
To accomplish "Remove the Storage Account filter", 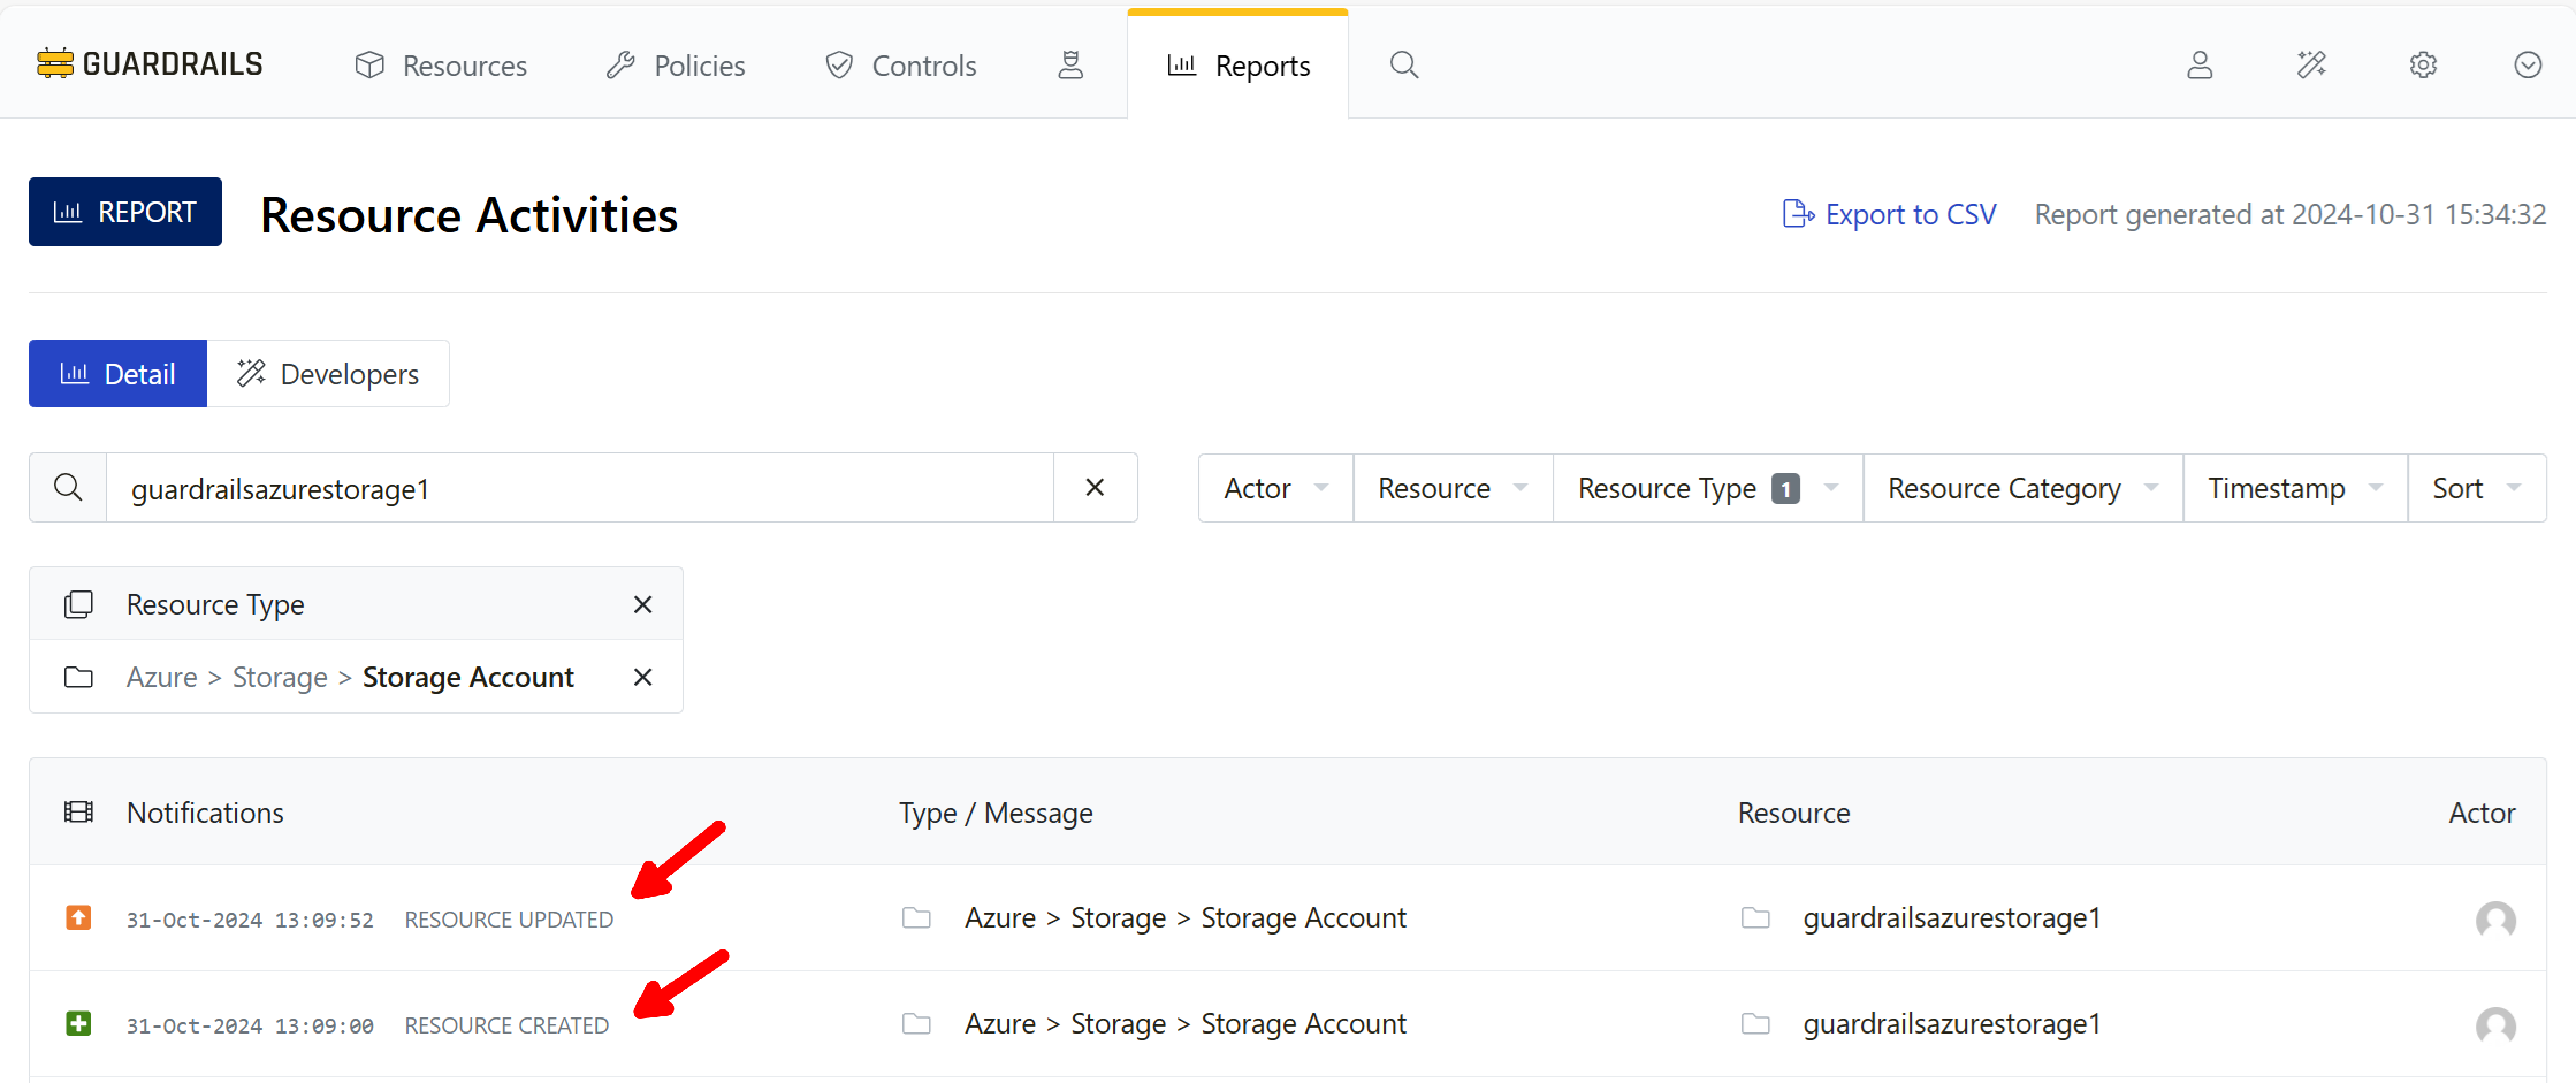I will 642,677.
